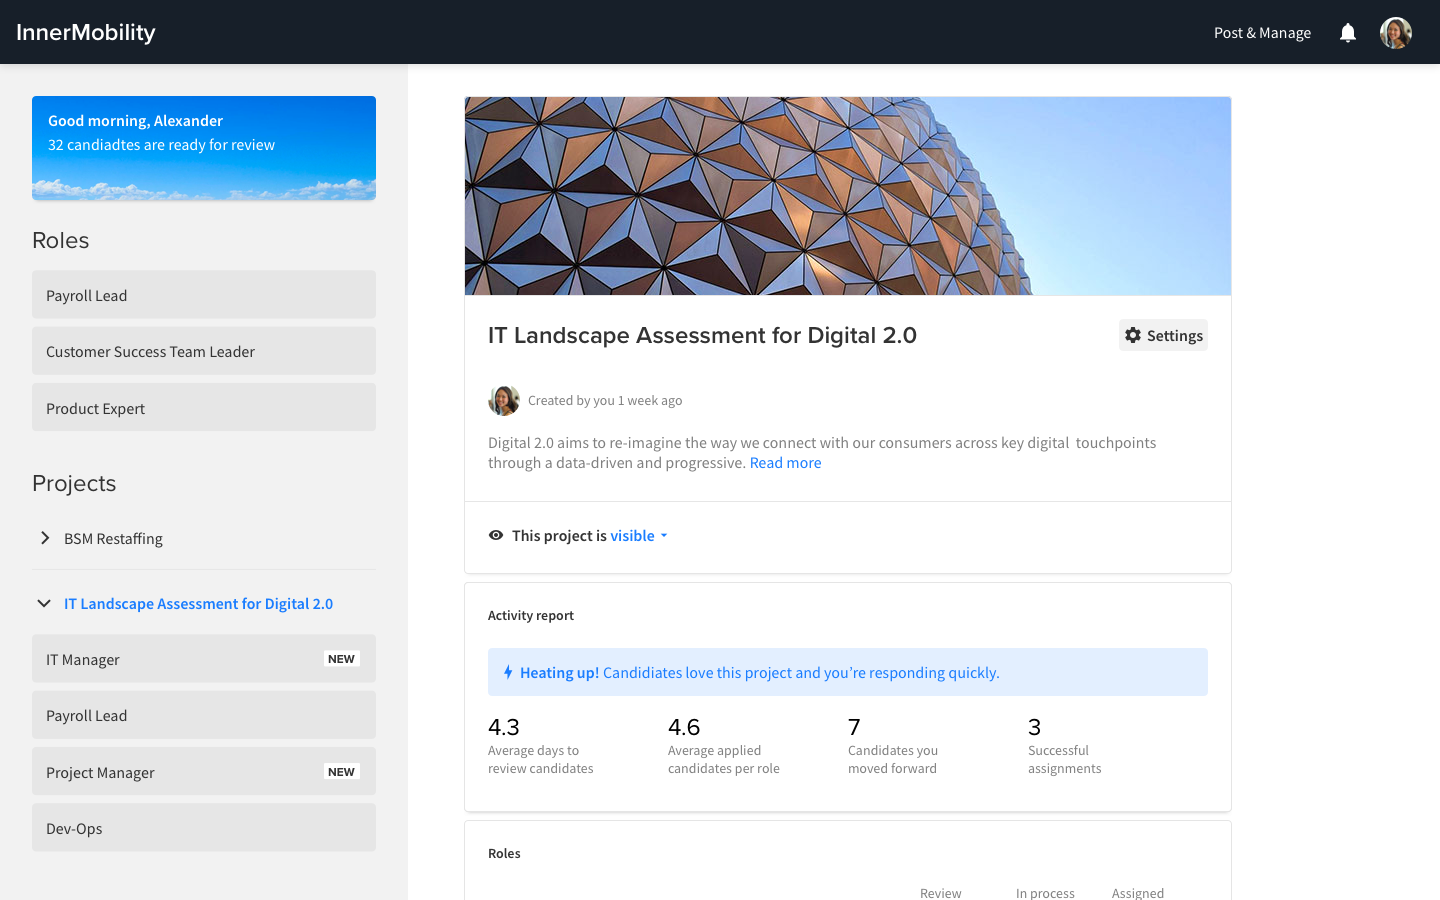This screenshot has width=1440, height=900.
Task: Open the IT Manager role
Action: [x=204, y=659]
